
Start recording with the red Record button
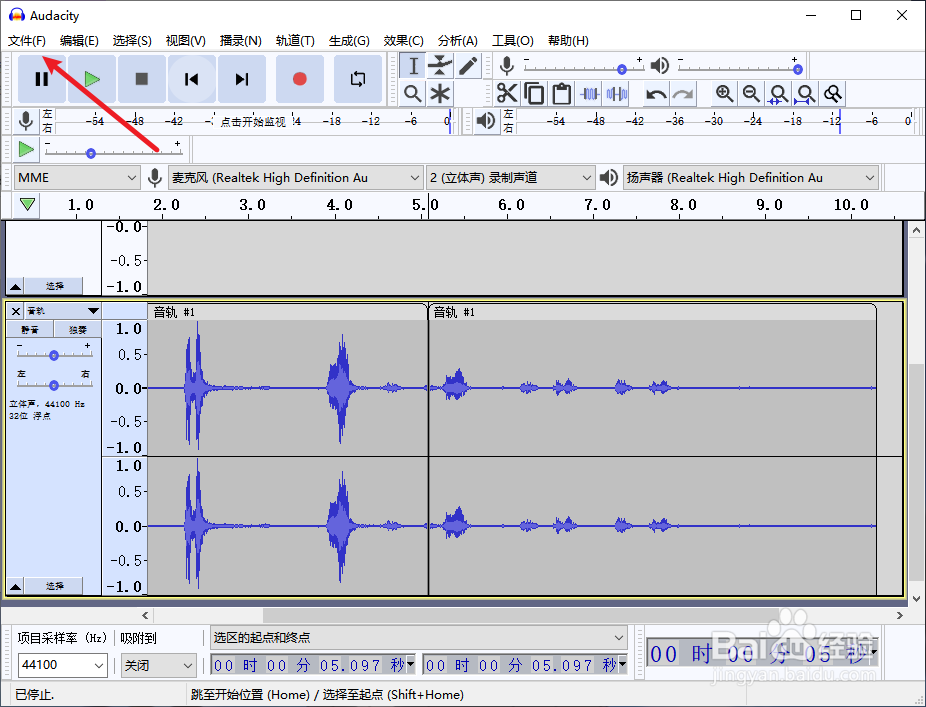click(300, 79)
